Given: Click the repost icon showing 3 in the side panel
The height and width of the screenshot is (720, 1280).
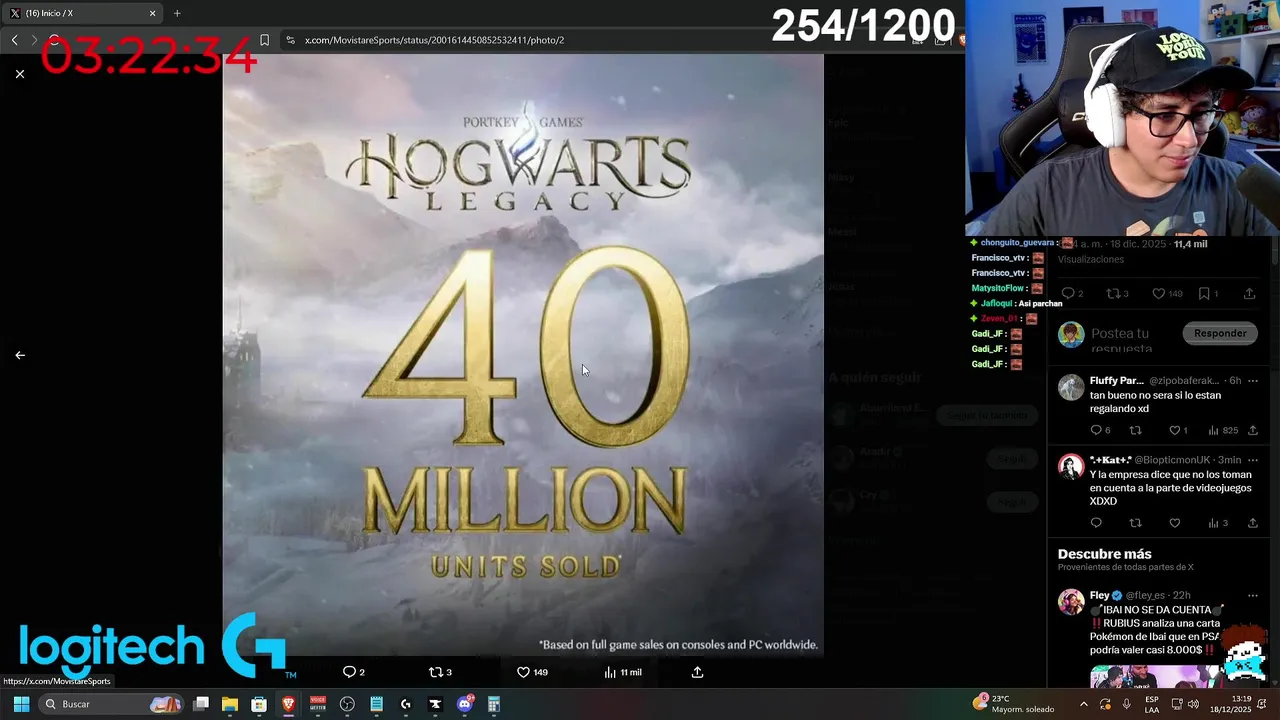Looking at the screenshot, I should [1113, 294].
